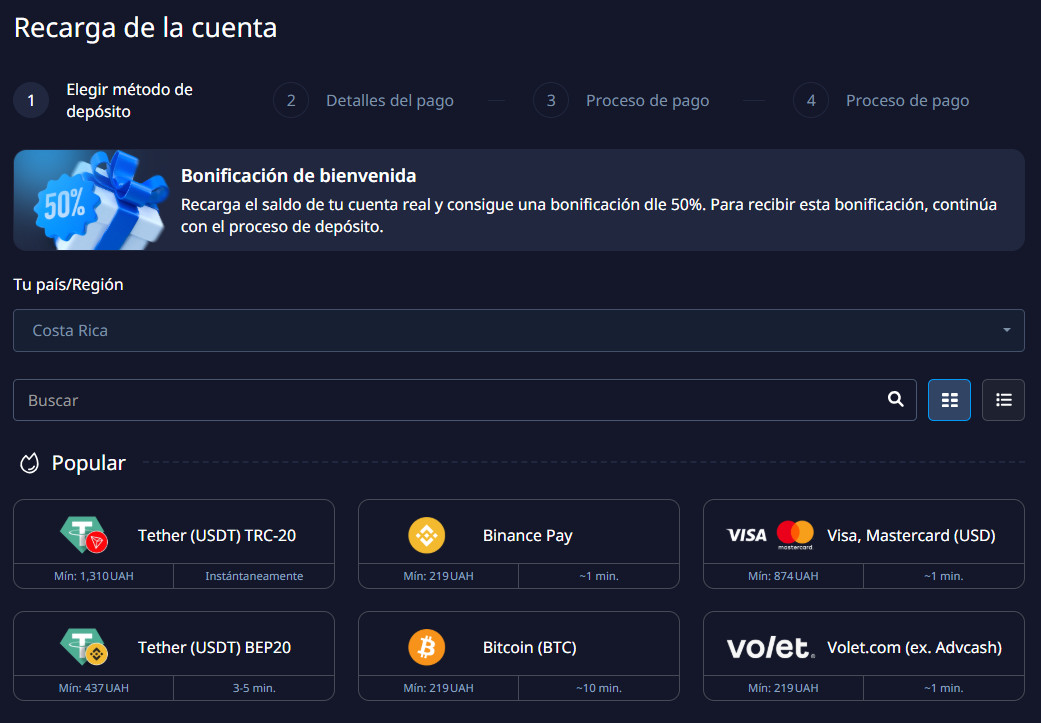Image resolution: width=1041 pixels, height=723 pixels.
Task: Select the Binance Pay payment icon
Action: click(427, 535)
